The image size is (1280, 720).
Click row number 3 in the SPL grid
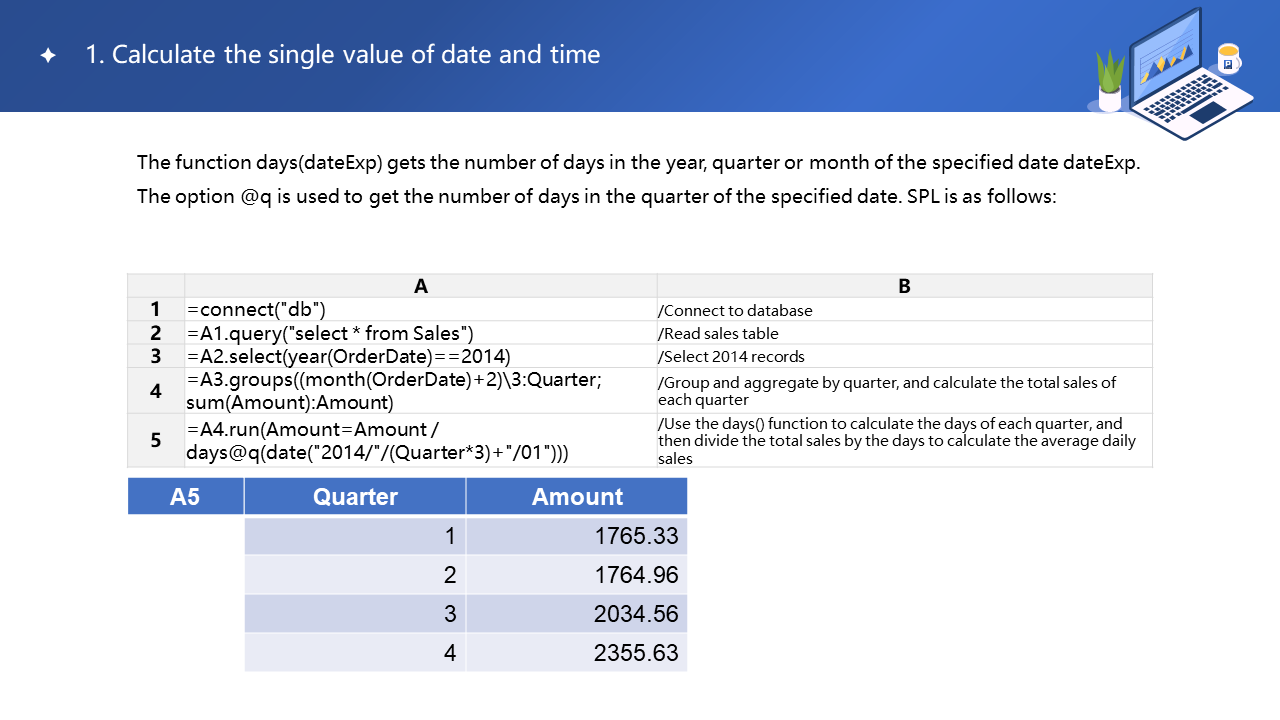(156, 356)
